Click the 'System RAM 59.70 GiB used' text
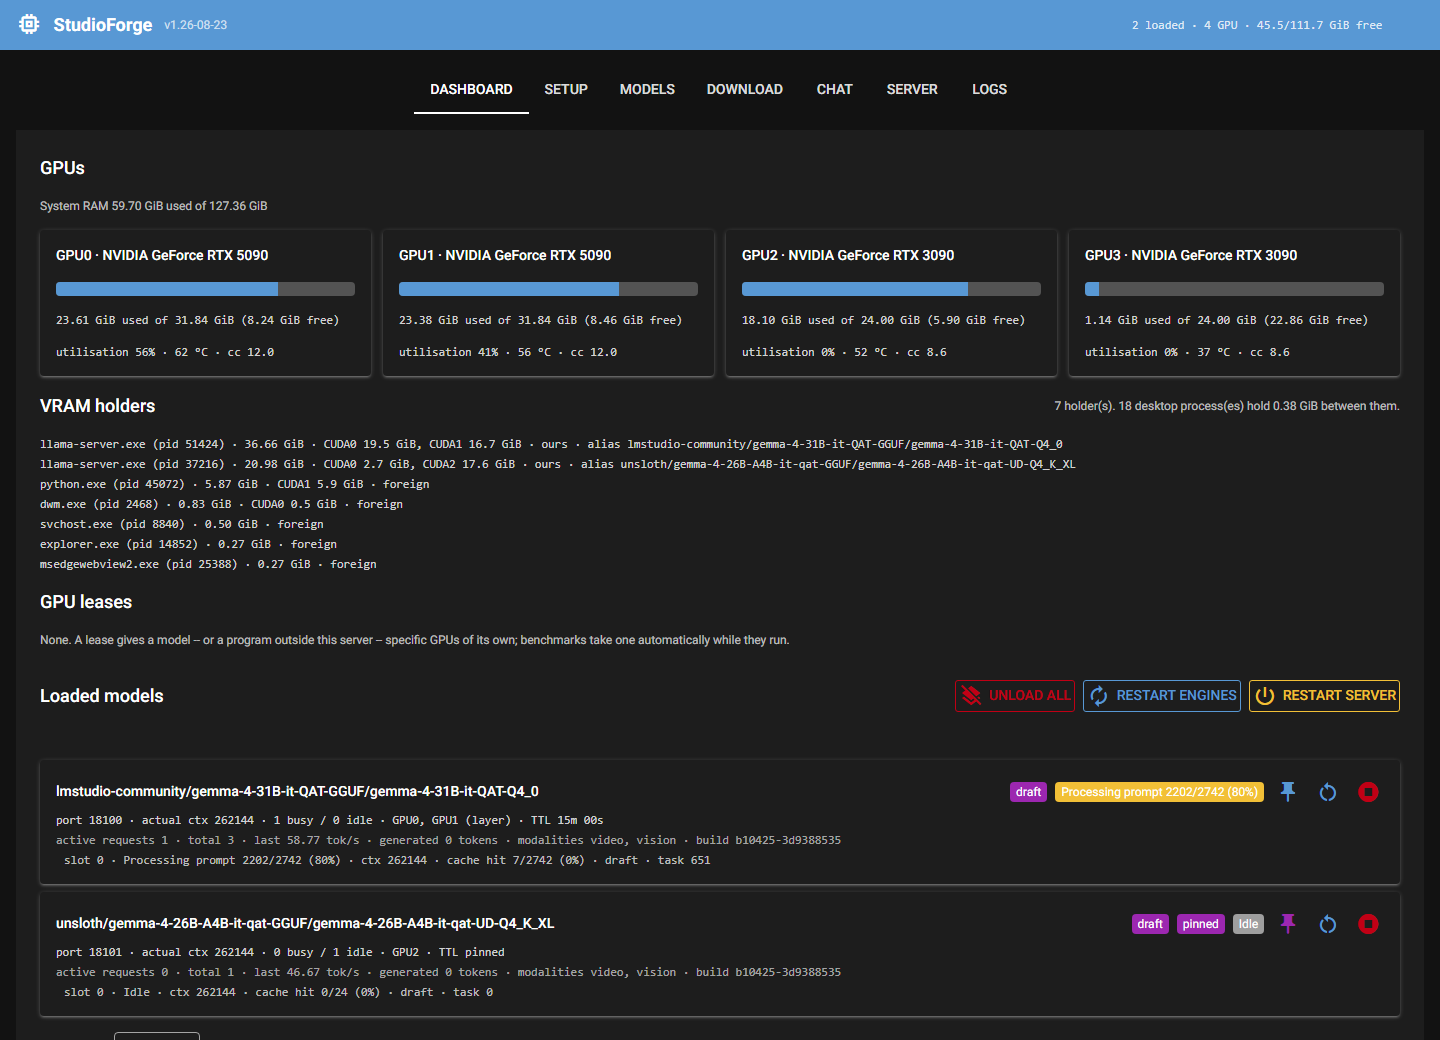The height and width of the screenshot is (1040, 1440). click(x=153, y=206)
